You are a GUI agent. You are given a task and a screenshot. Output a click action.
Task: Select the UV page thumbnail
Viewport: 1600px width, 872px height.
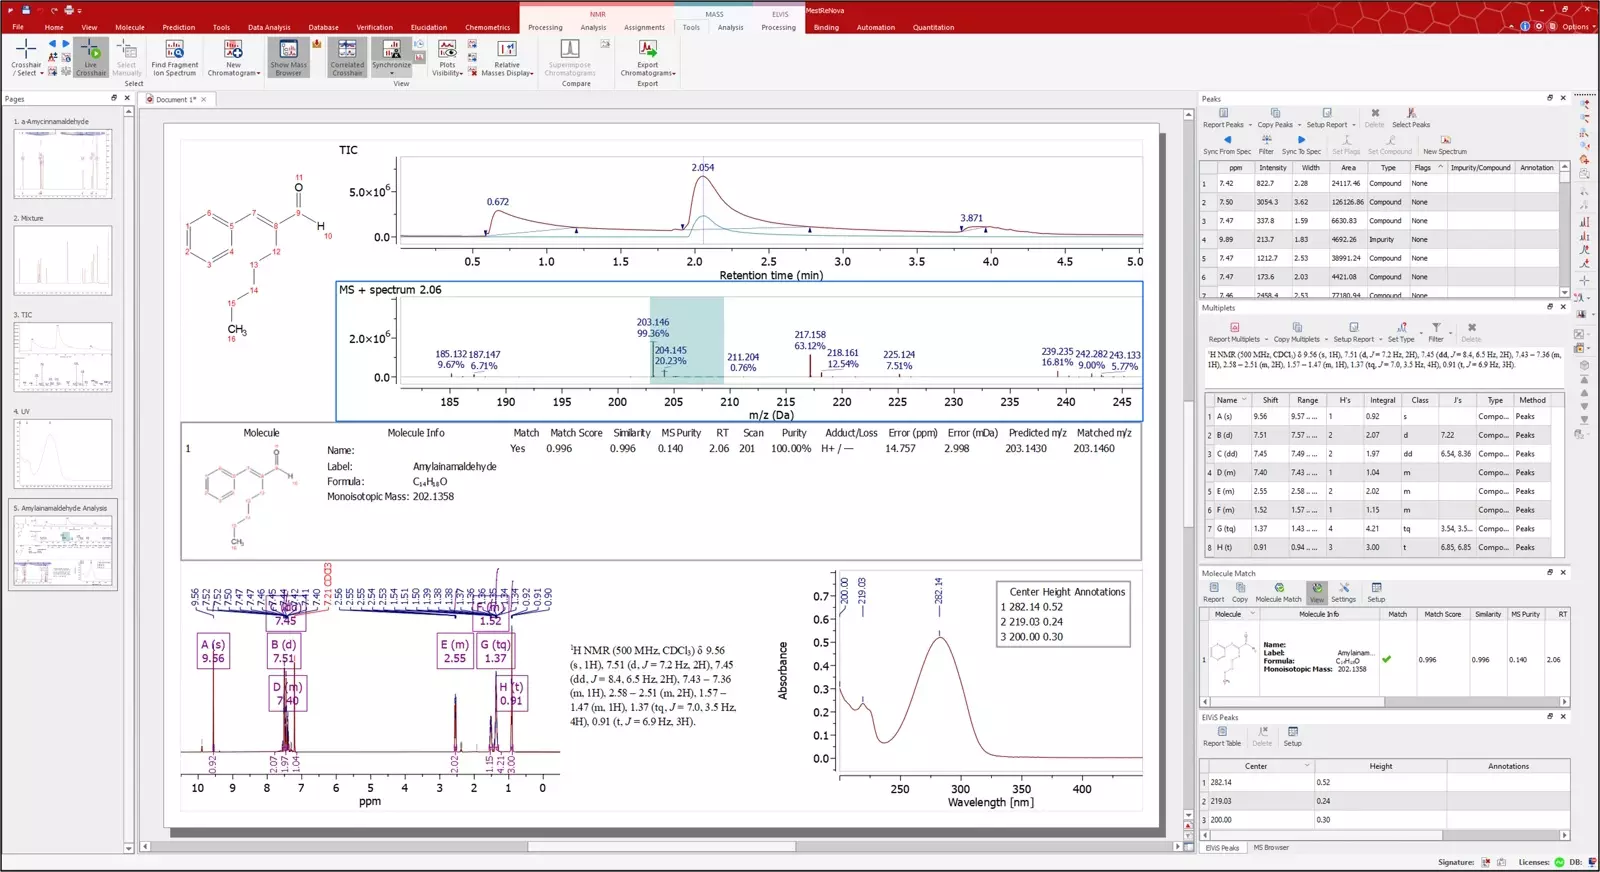click(63, 453)
